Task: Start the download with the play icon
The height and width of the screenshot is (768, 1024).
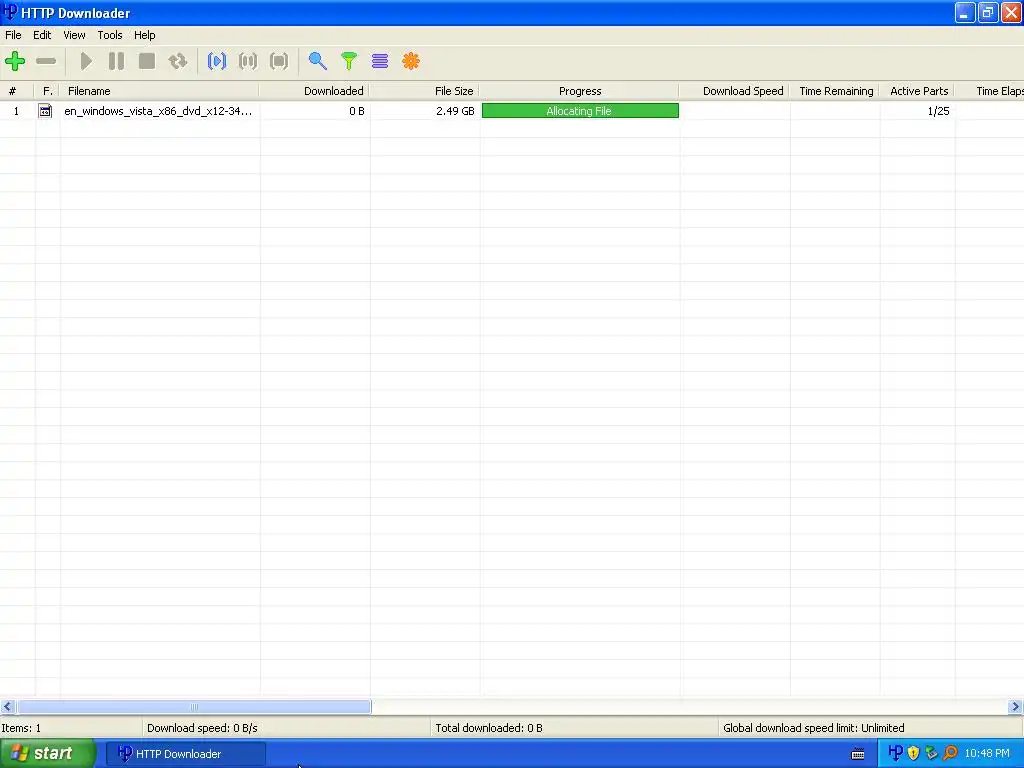Action: [x=86, y=61]
